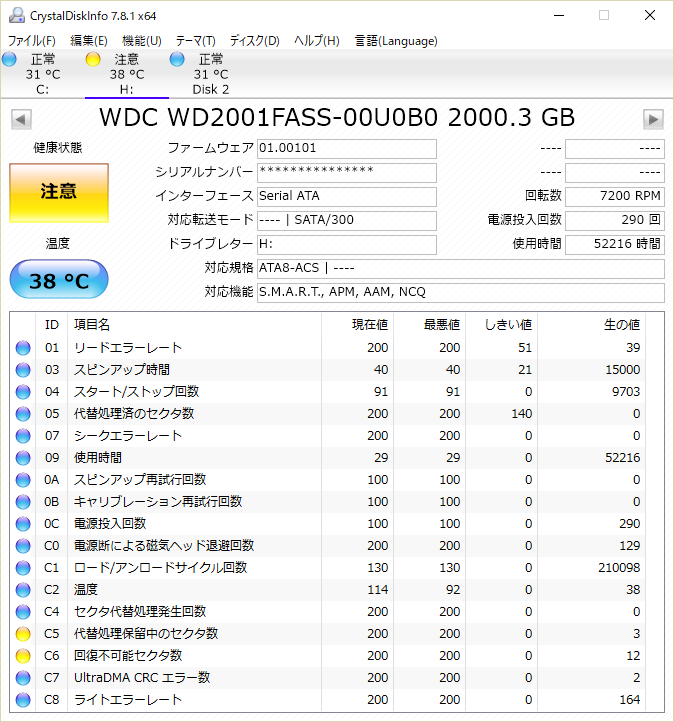Go to the previous disk with left arrow
The image size is (674, 722).
(21, 120)
